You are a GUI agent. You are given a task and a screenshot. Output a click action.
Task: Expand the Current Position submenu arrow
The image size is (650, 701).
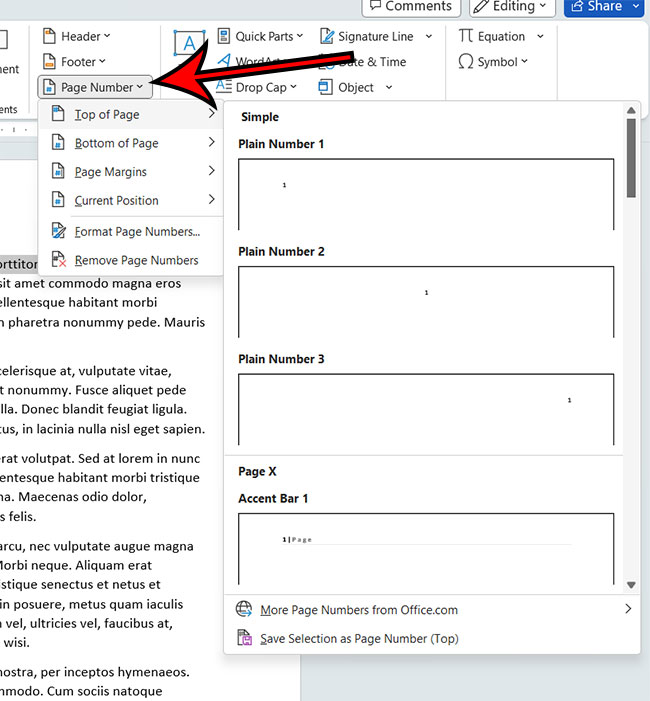(x=211, y=199)
